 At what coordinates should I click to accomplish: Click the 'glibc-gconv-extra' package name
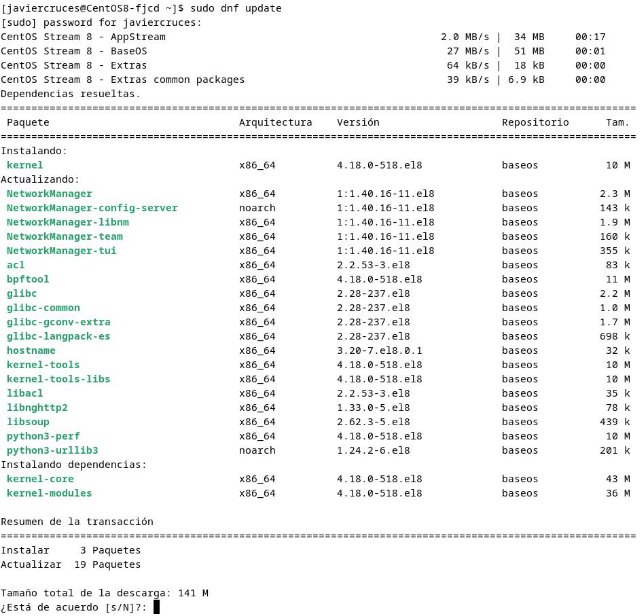pos(58,322)
